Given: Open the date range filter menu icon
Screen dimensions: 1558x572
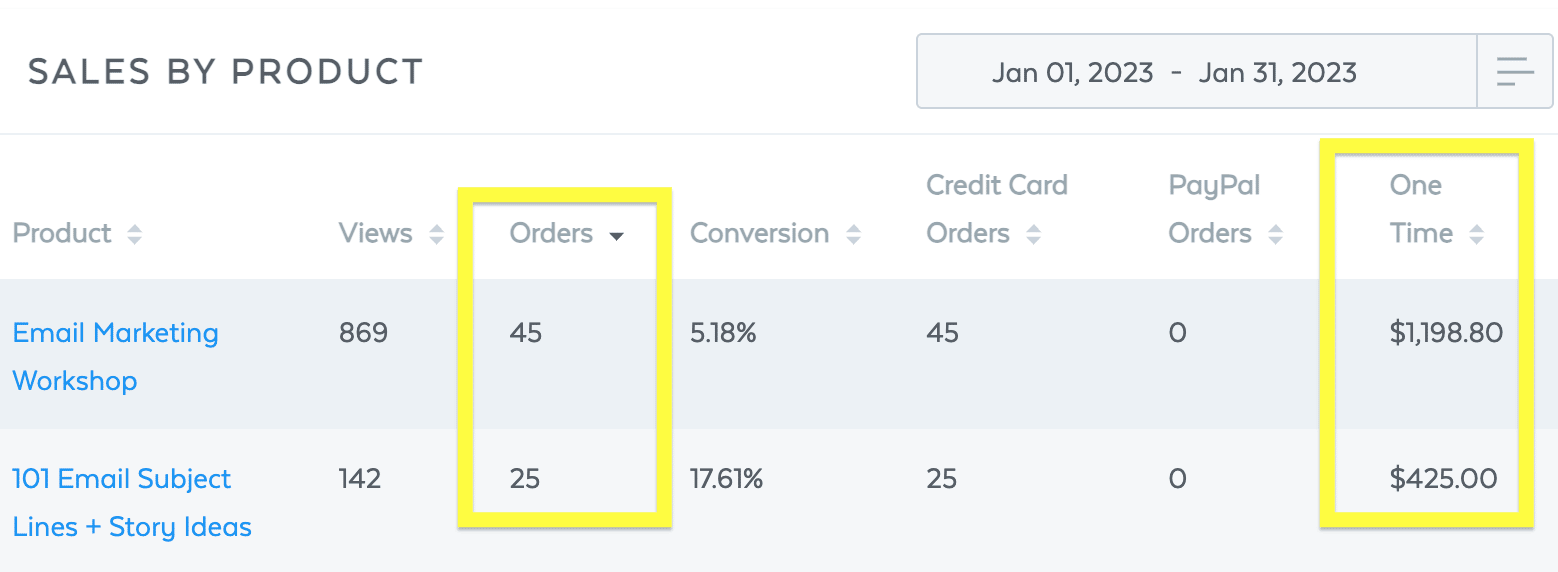Looking at the screenshot, I should (x=1515, y=71).
